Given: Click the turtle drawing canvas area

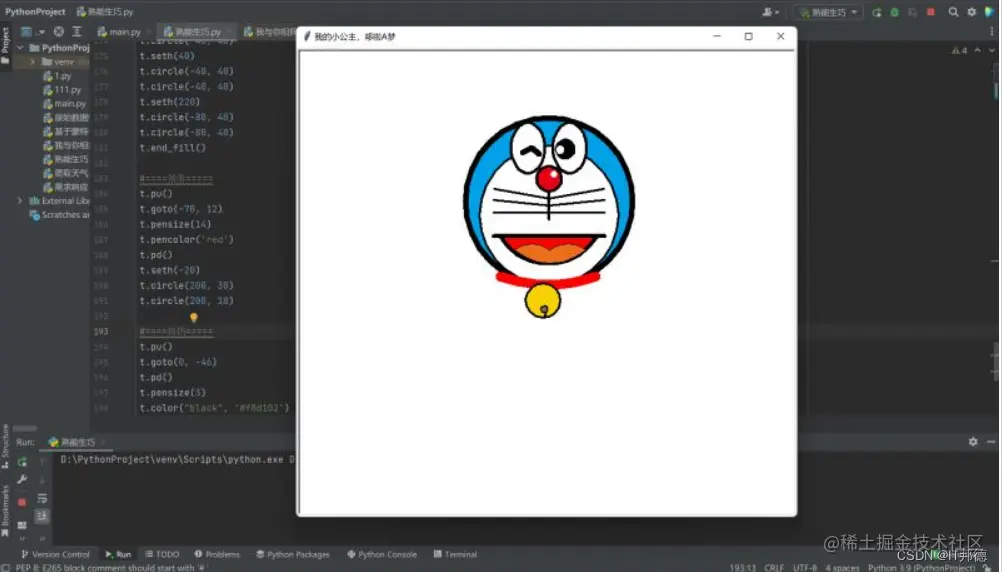Looking at the screenshot, I should 548,282.
